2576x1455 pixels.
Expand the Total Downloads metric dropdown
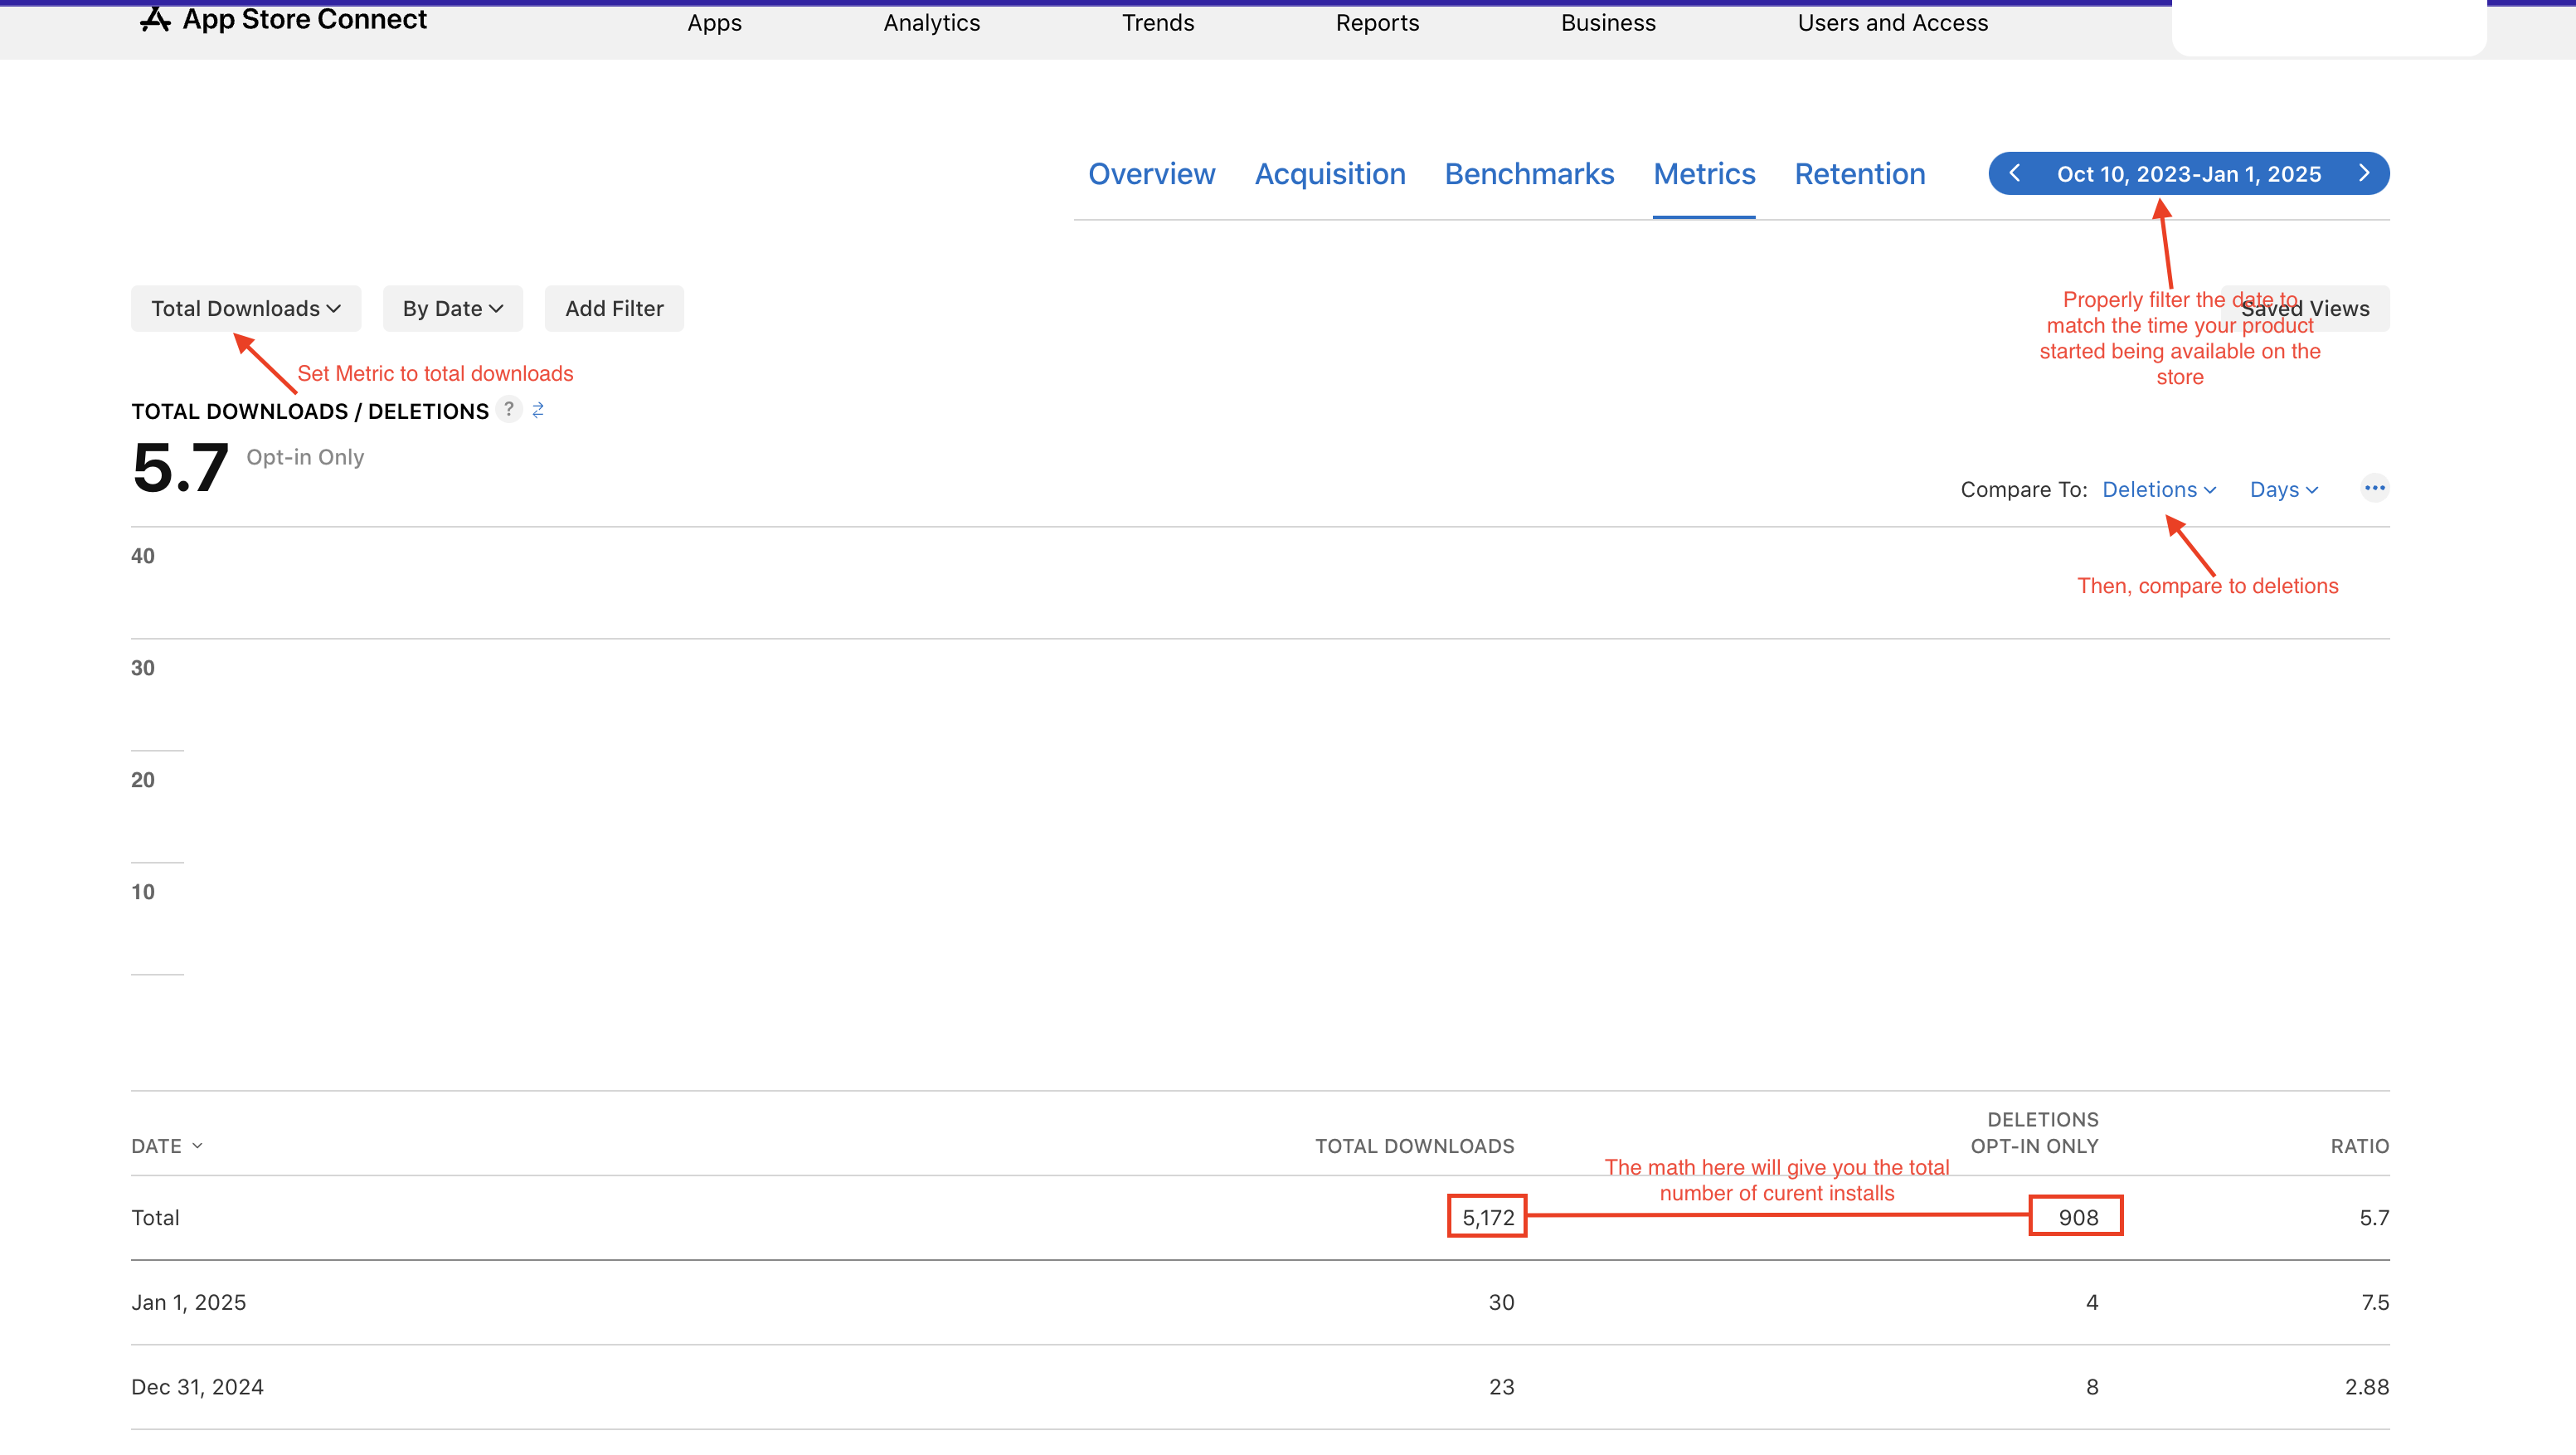click(x=246, y=309)
